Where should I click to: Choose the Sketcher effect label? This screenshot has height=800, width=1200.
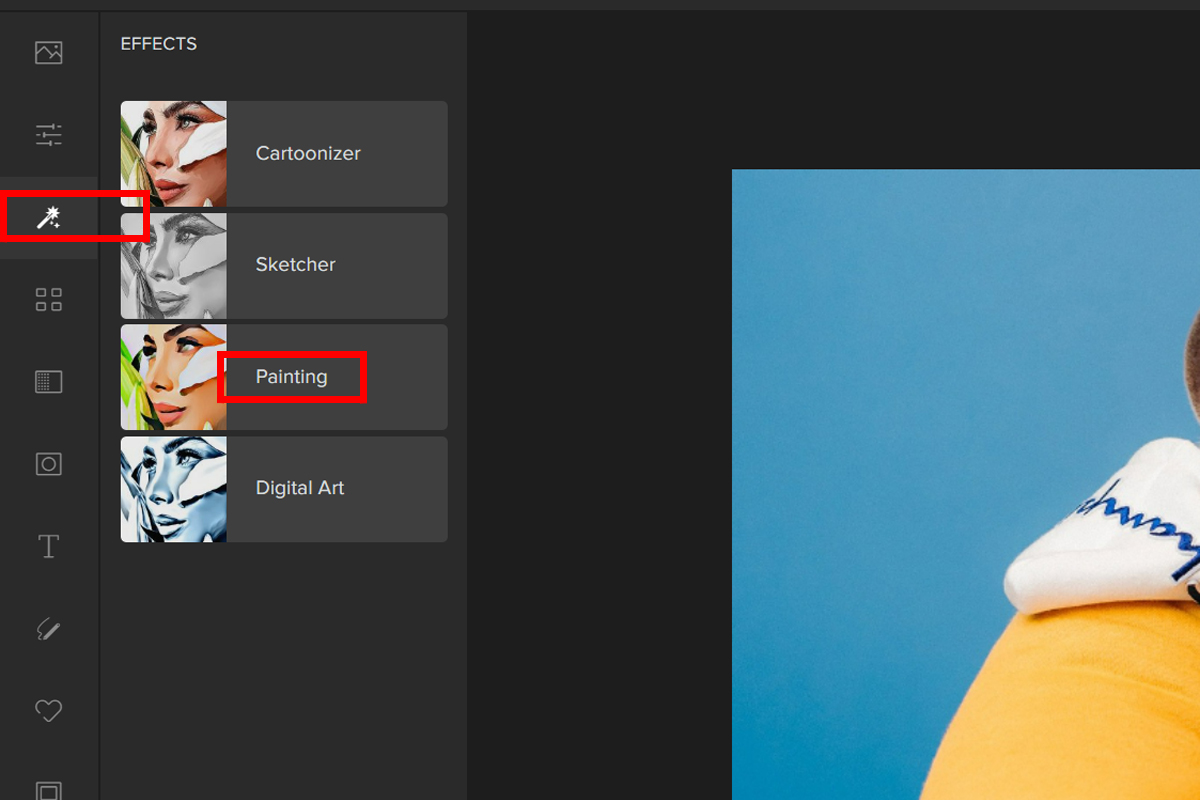click(295, 265)
